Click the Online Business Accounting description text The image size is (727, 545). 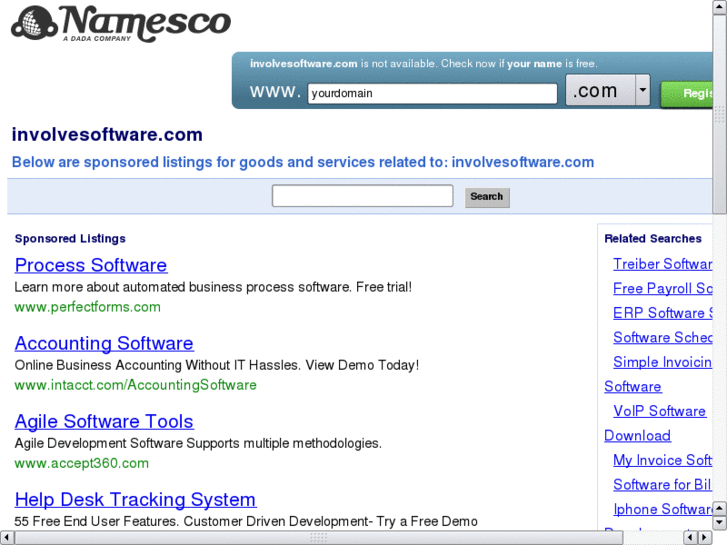click(217, 365)
